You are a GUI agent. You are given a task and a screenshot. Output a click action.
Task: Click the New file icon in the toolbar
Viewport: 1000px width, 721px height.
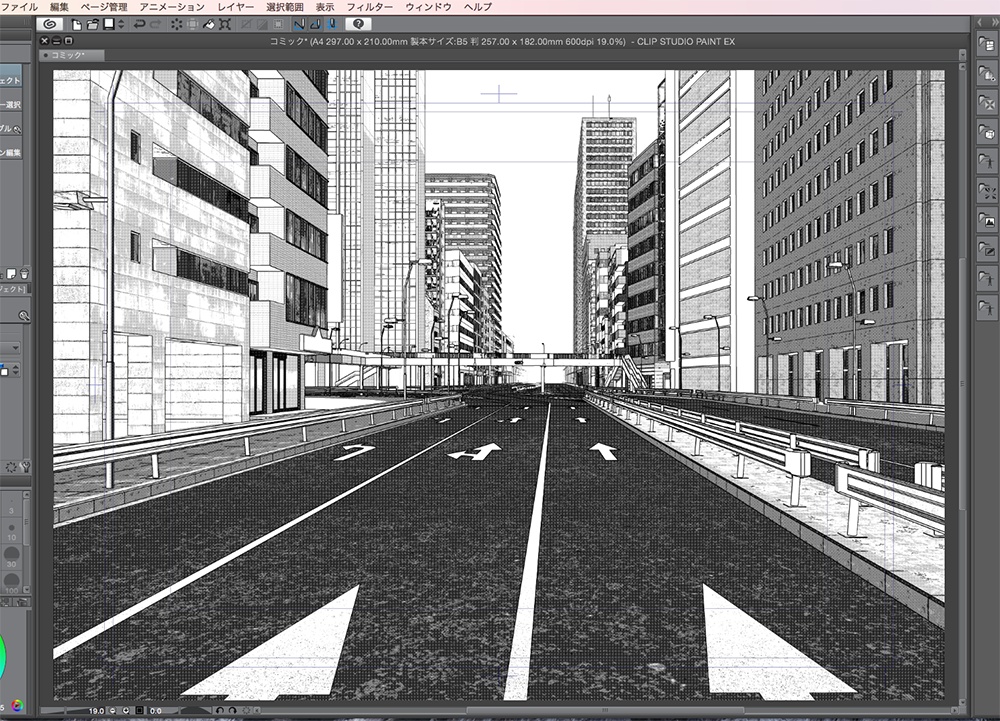coord(75,23)
